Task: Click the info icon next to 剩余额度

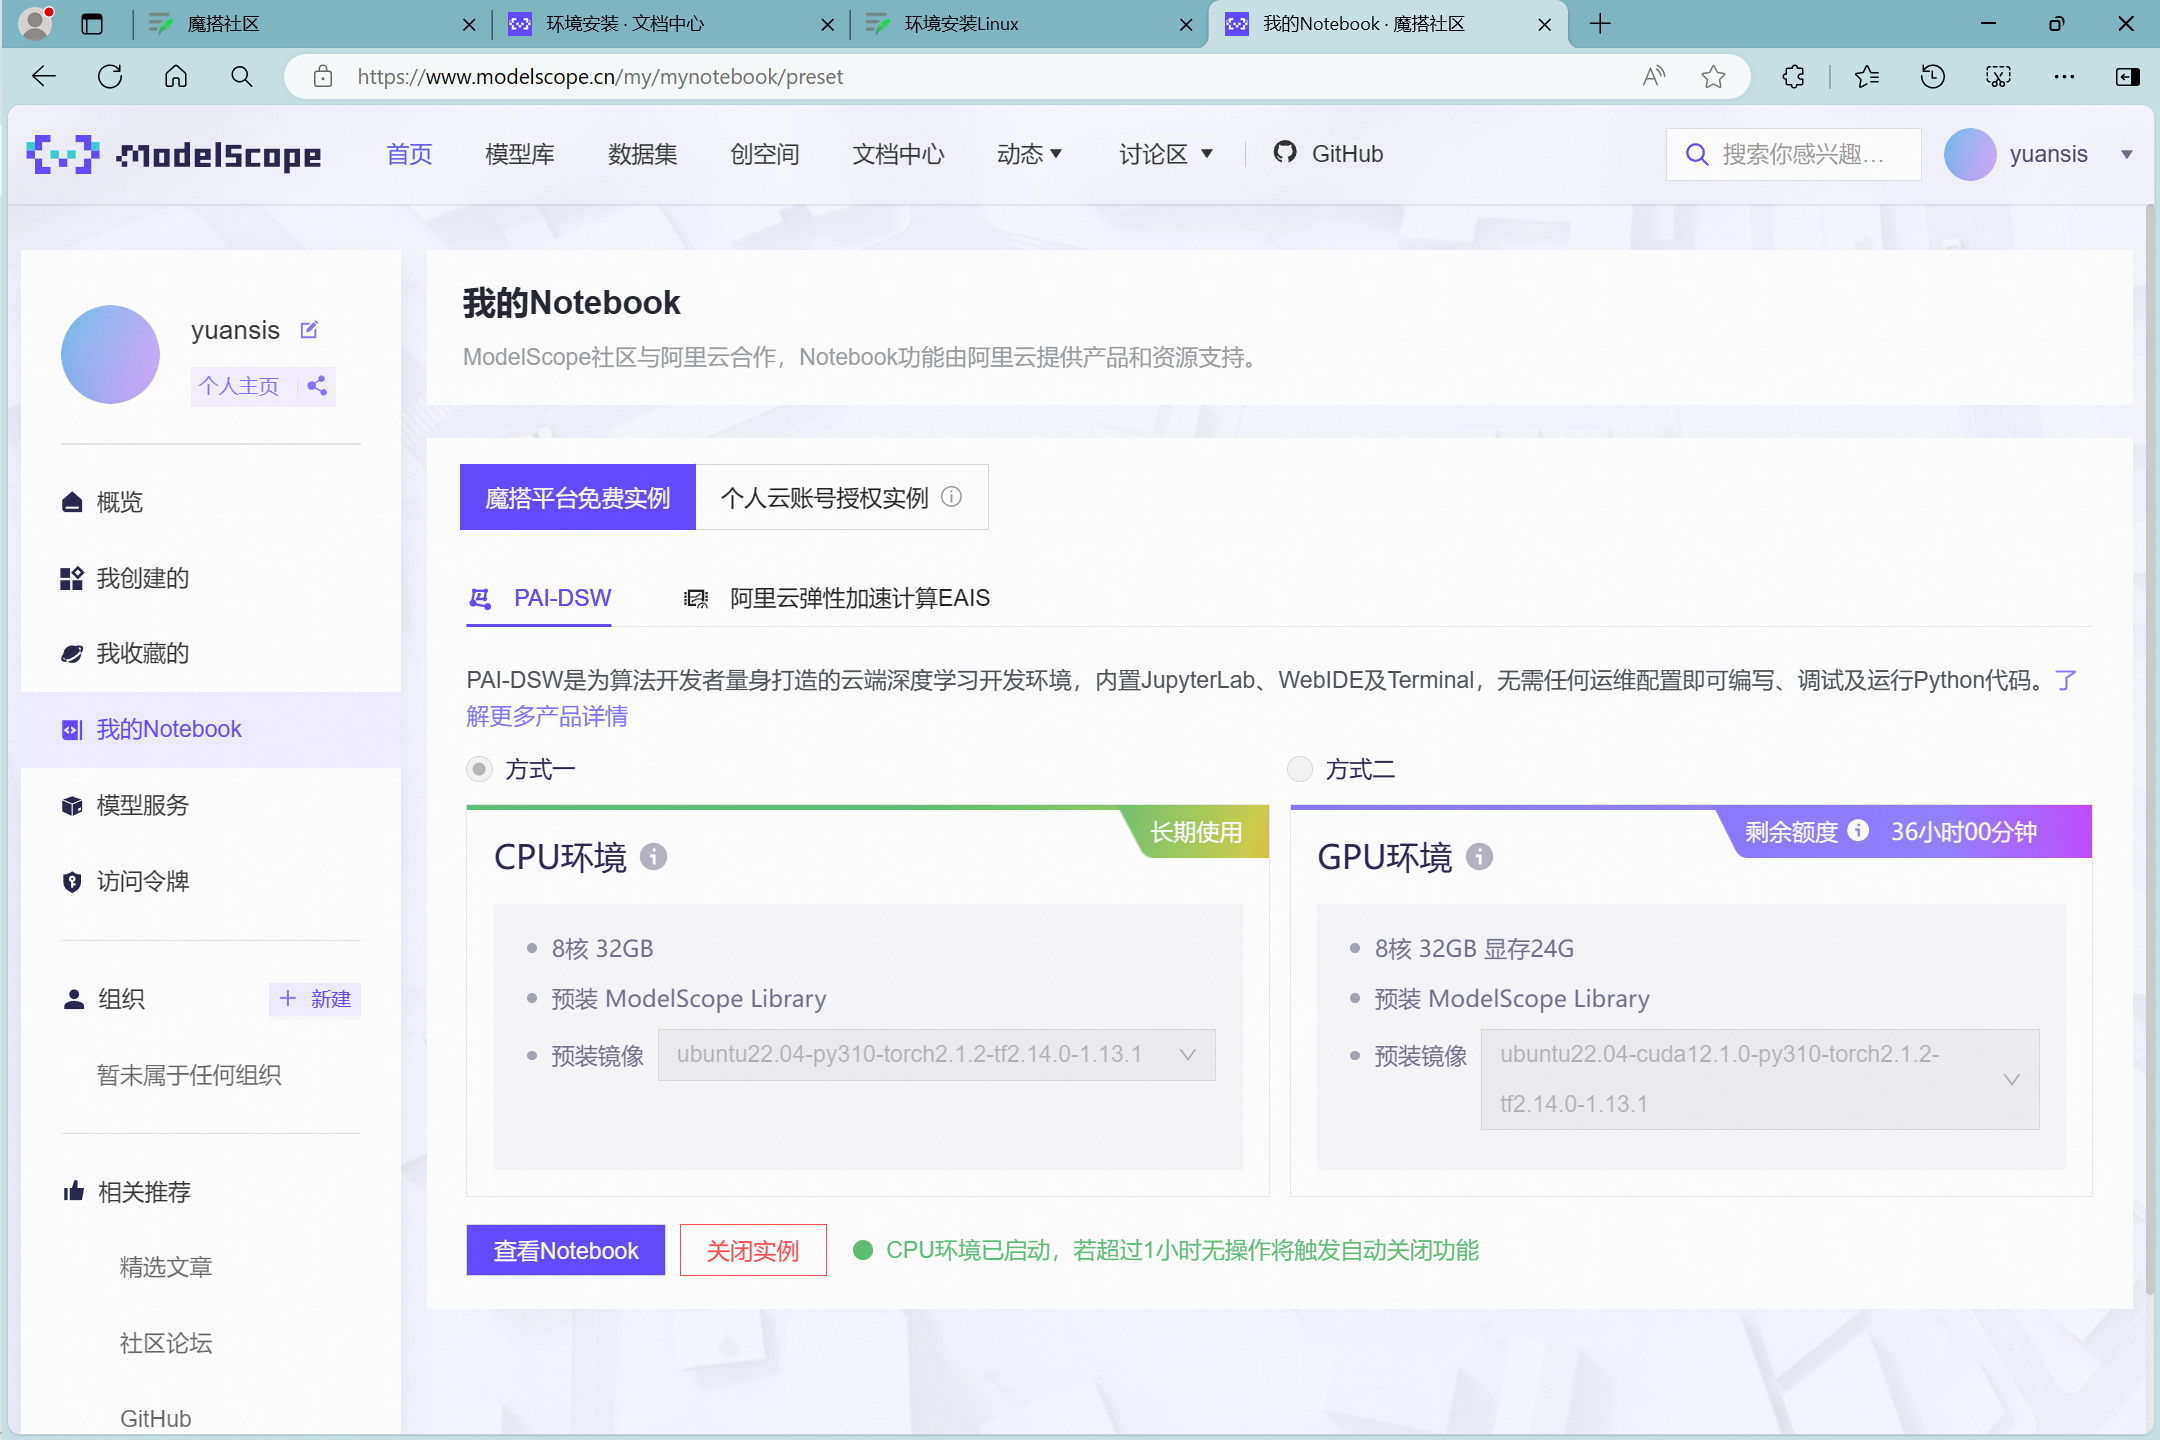Action: pos(1858,831)
